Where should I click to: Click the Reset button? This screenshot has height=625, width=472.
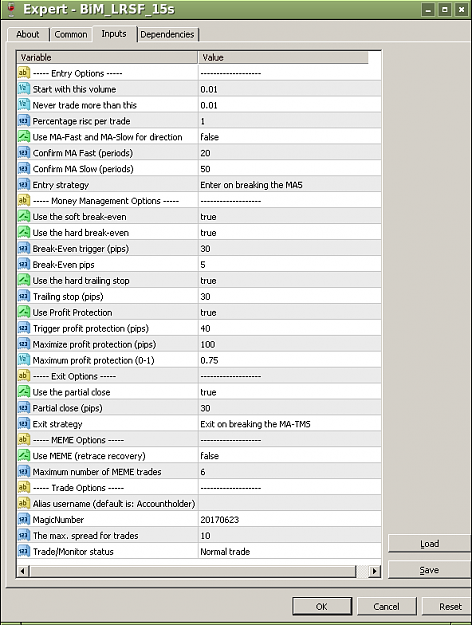(447, 606)
